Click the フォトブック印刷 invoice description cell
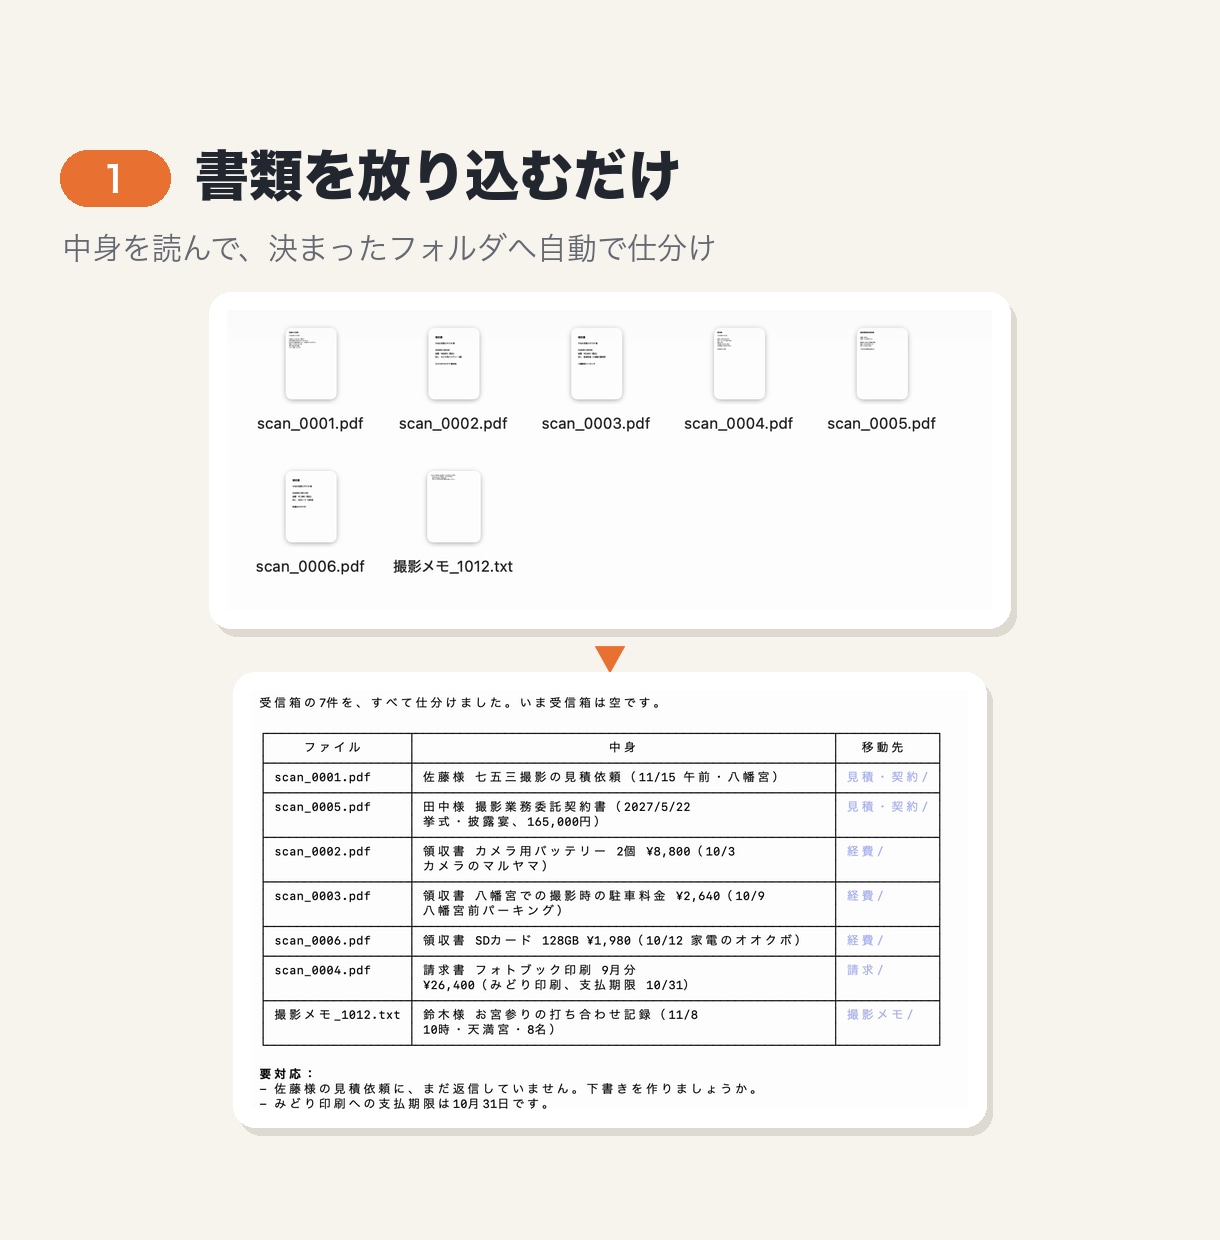Image resolution: width=1220 pixels, height=1240 pixels. [623, 978]
